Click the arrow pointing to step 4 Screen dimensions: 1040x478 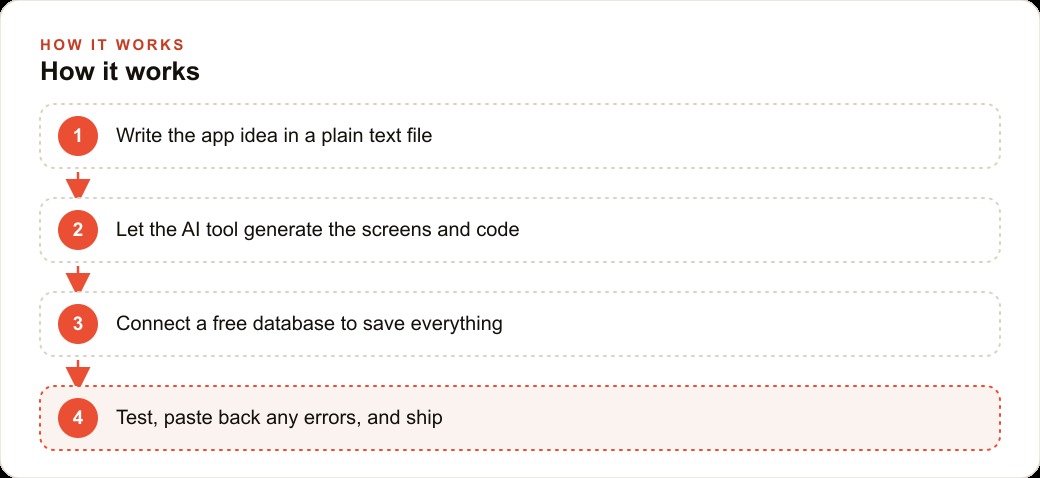click(x=78, y=373)
